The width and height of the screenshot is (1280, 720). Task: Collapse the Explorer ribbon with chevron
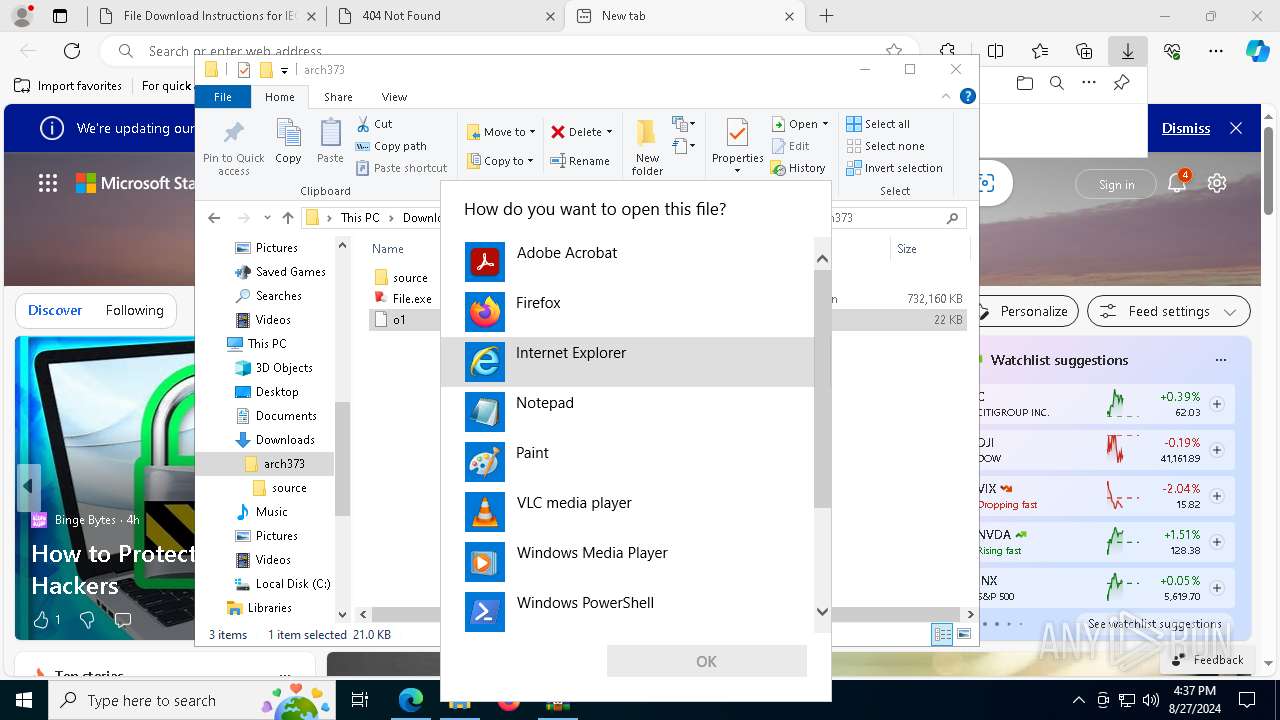[x=946, y=97]
